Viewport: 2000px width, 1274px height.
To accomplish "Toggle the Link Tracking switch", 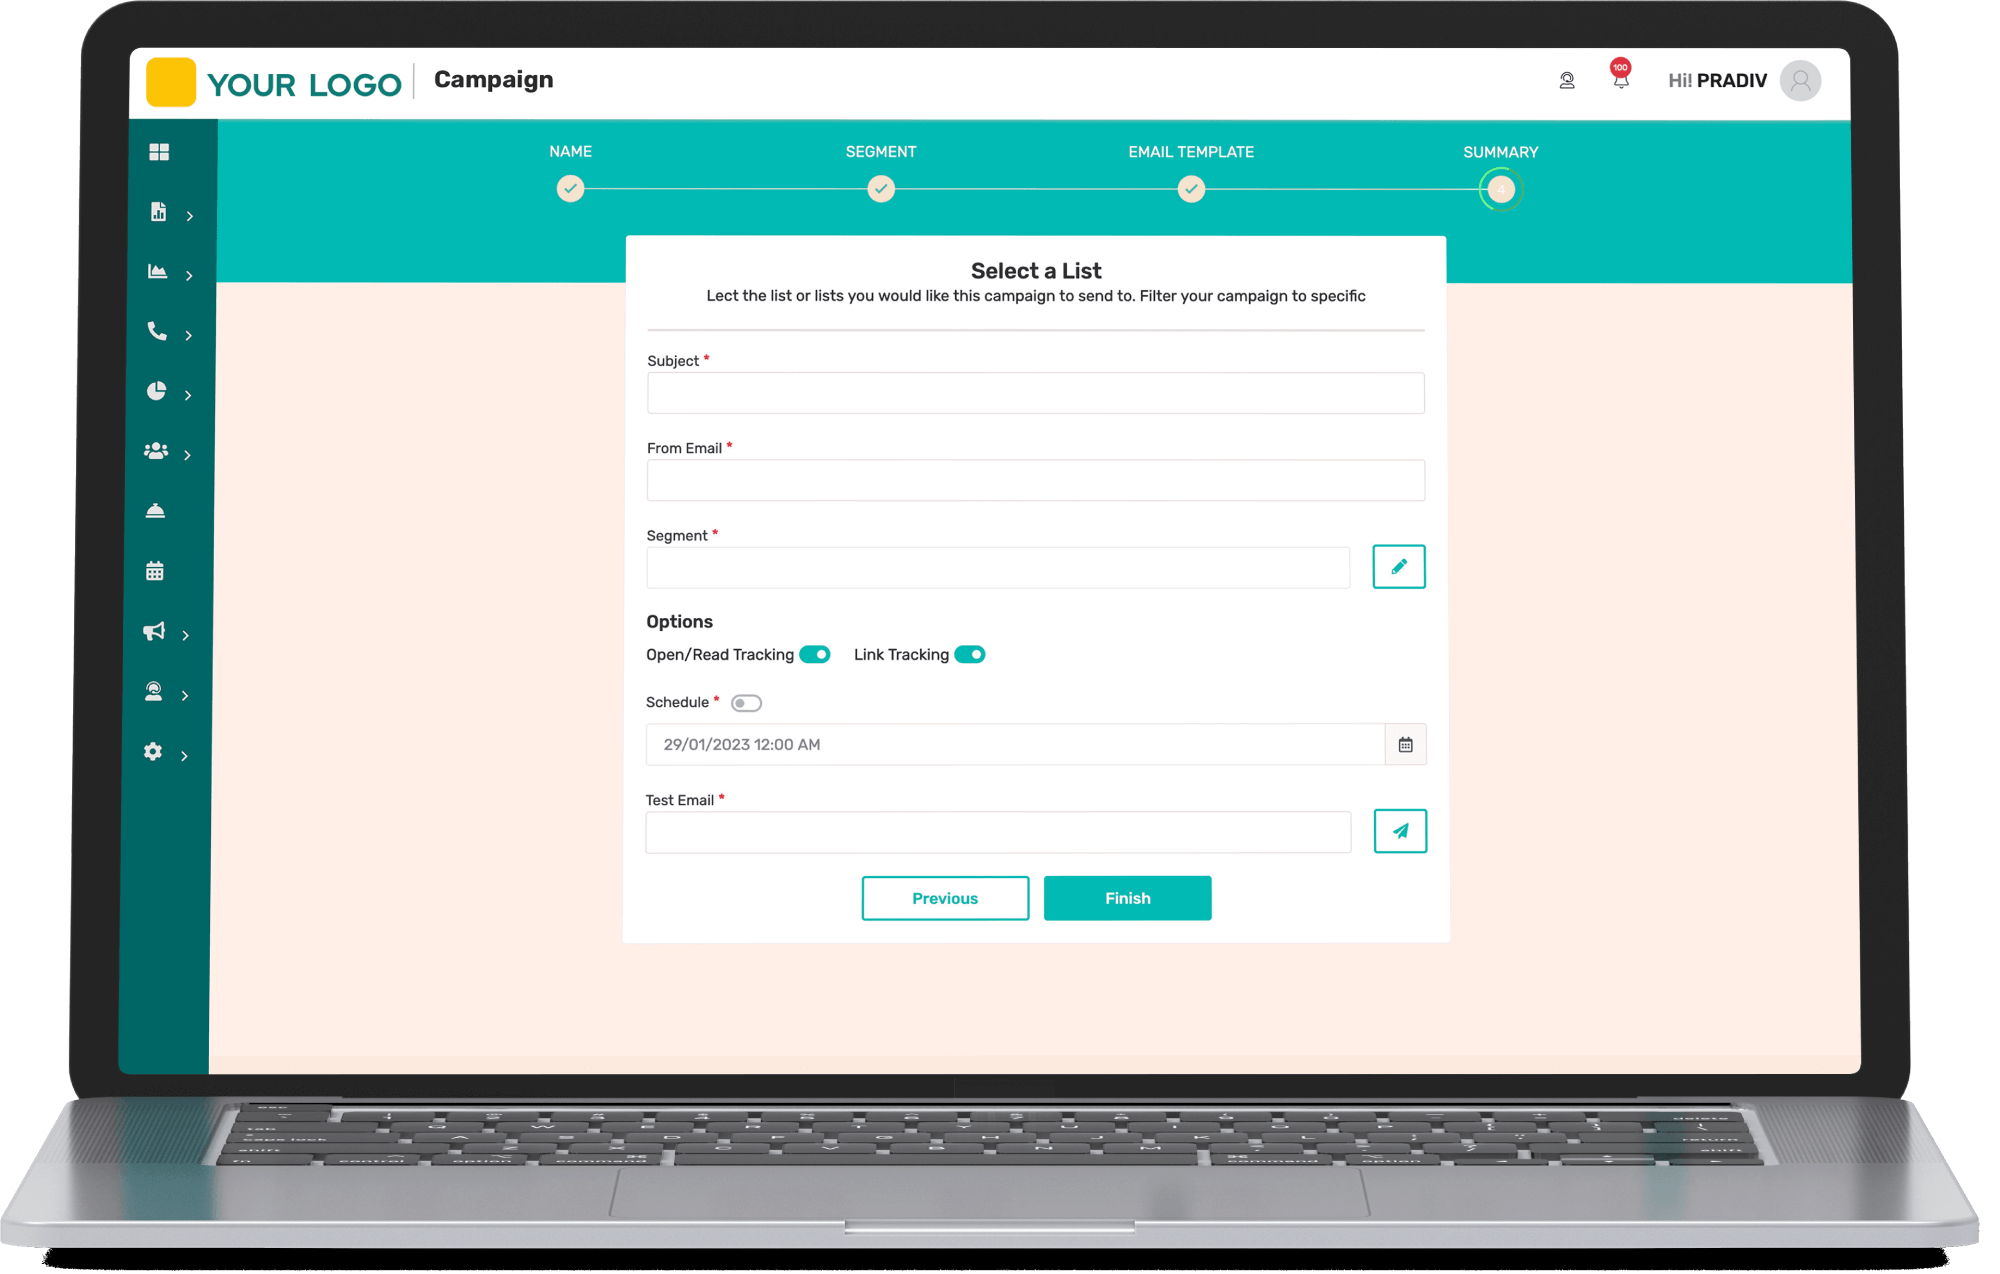I will tap(971, 653).
